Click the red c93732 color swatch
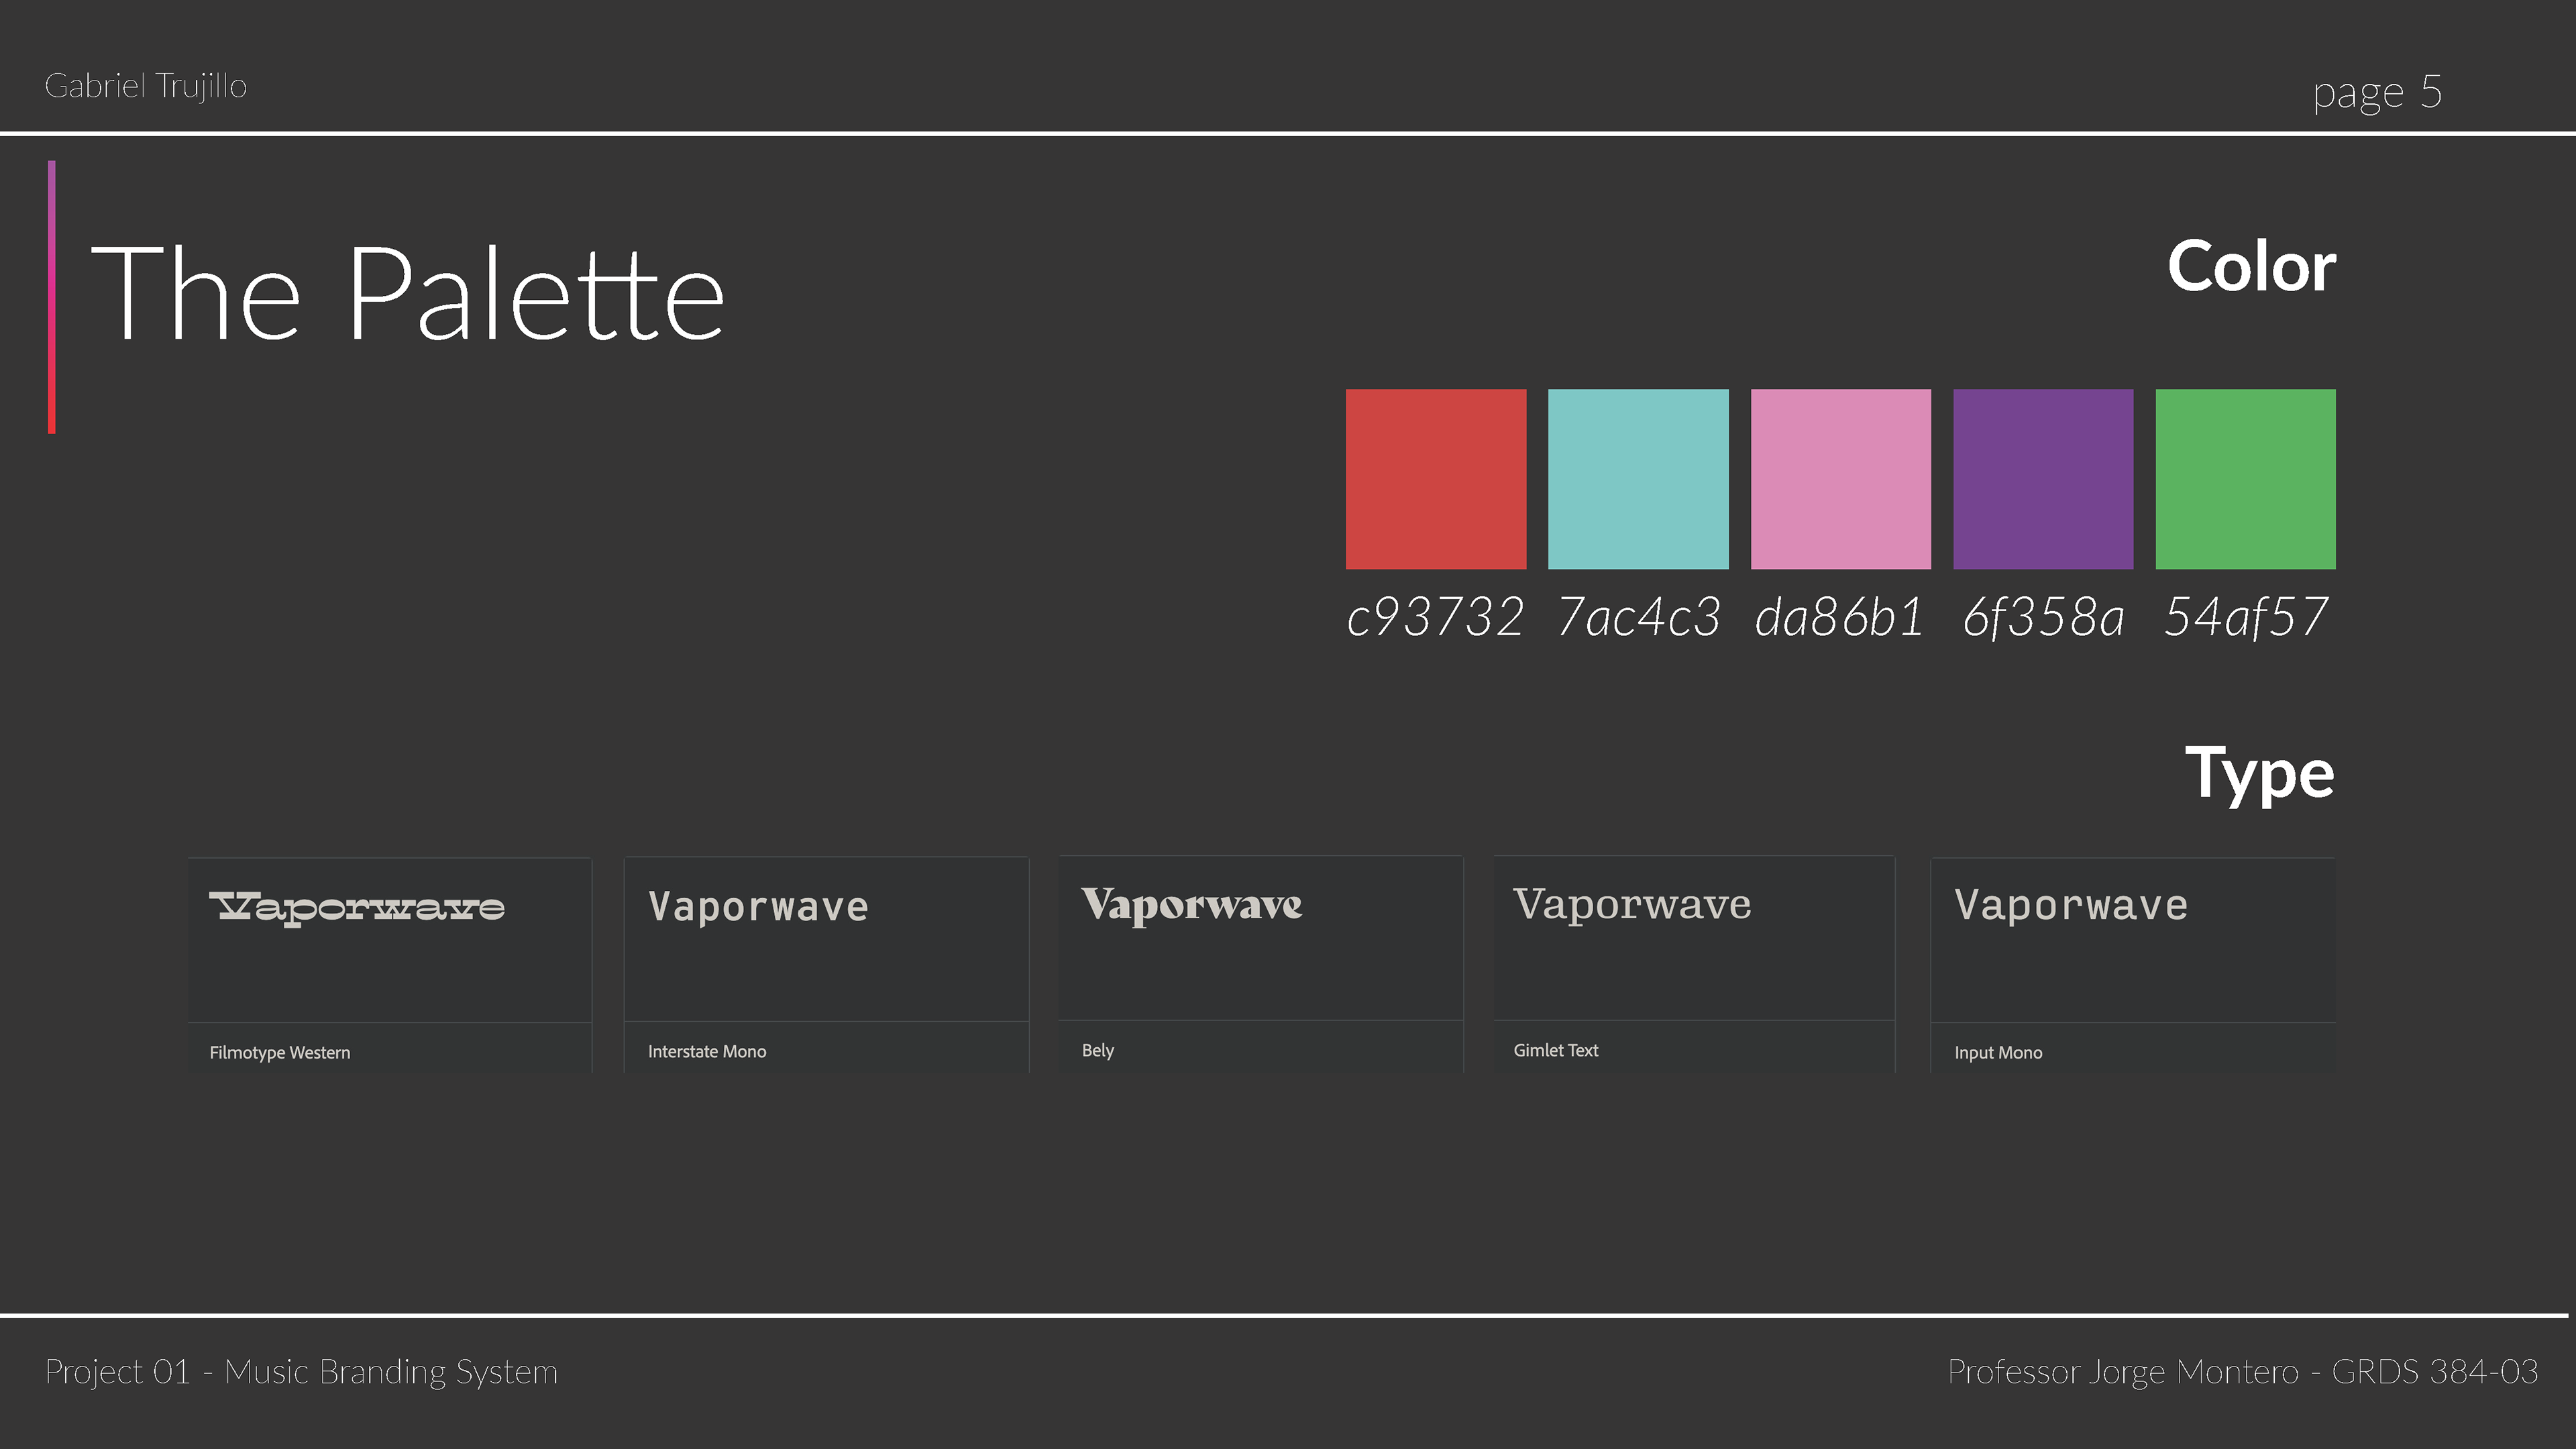 point(1435,479)
